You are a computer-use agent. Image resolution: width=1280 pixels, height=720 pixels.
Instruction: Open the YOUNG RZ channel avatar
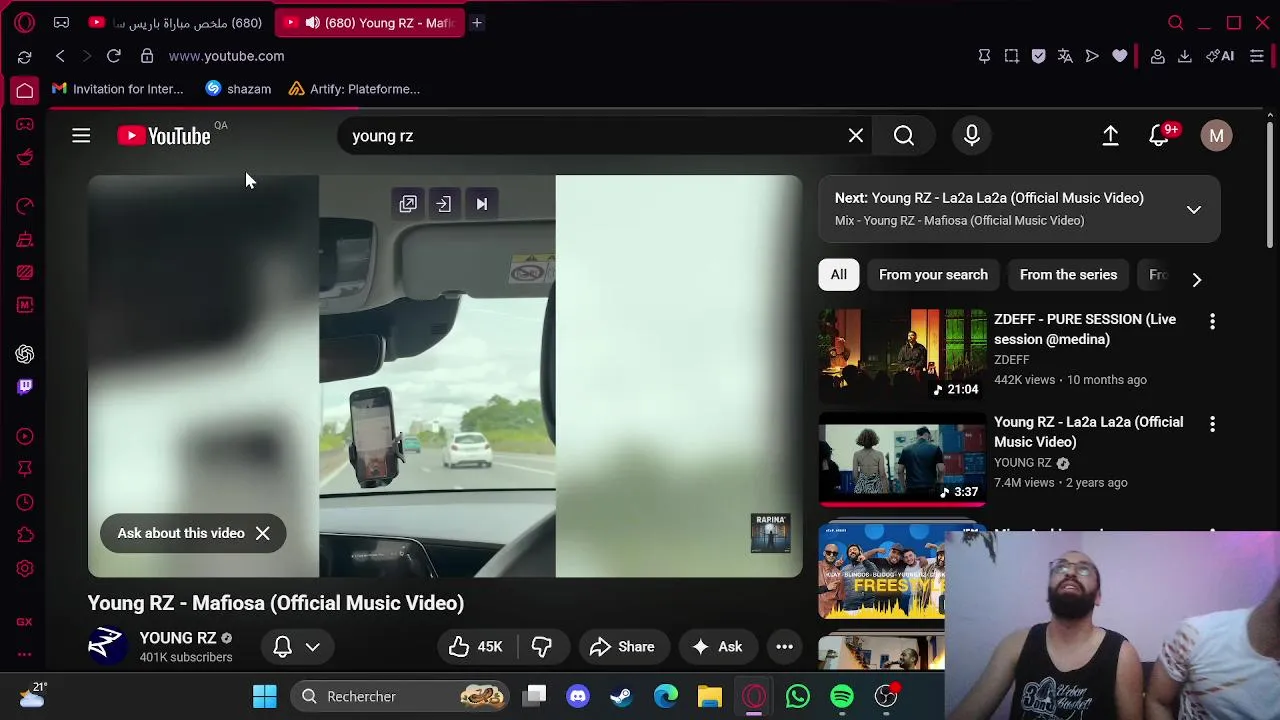pos(107,646)
